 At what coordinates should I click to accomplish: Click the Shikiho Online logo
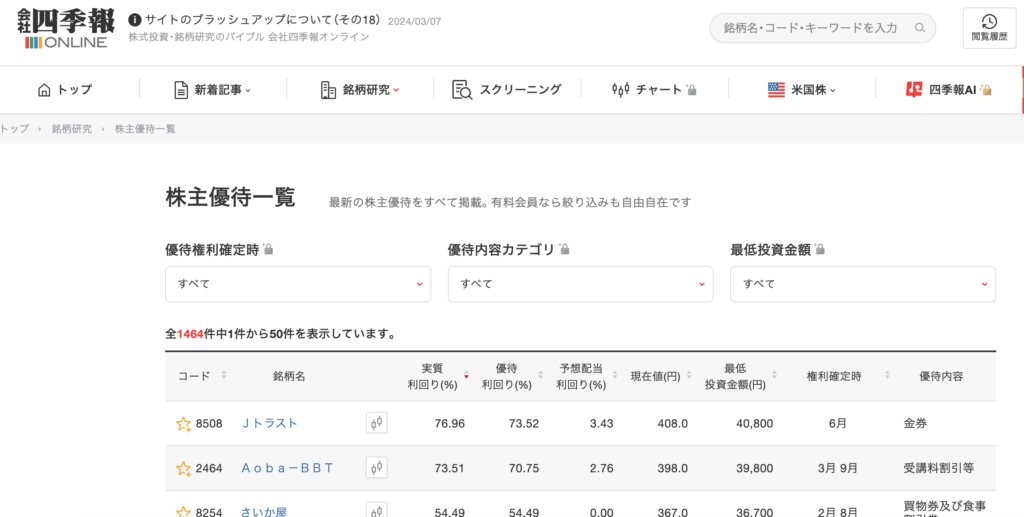tap(66, 29)
